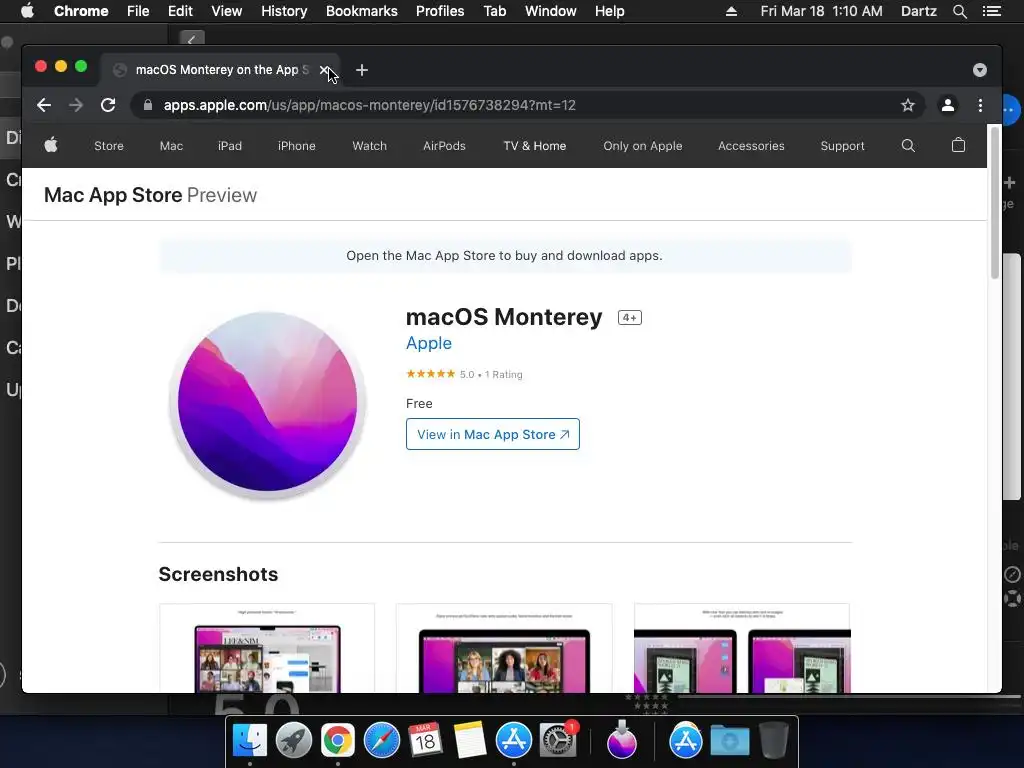Screen dimensions: 1024x768
Task: Open the third Monterey screenshot thumbnail
Action: pos(742,648)
